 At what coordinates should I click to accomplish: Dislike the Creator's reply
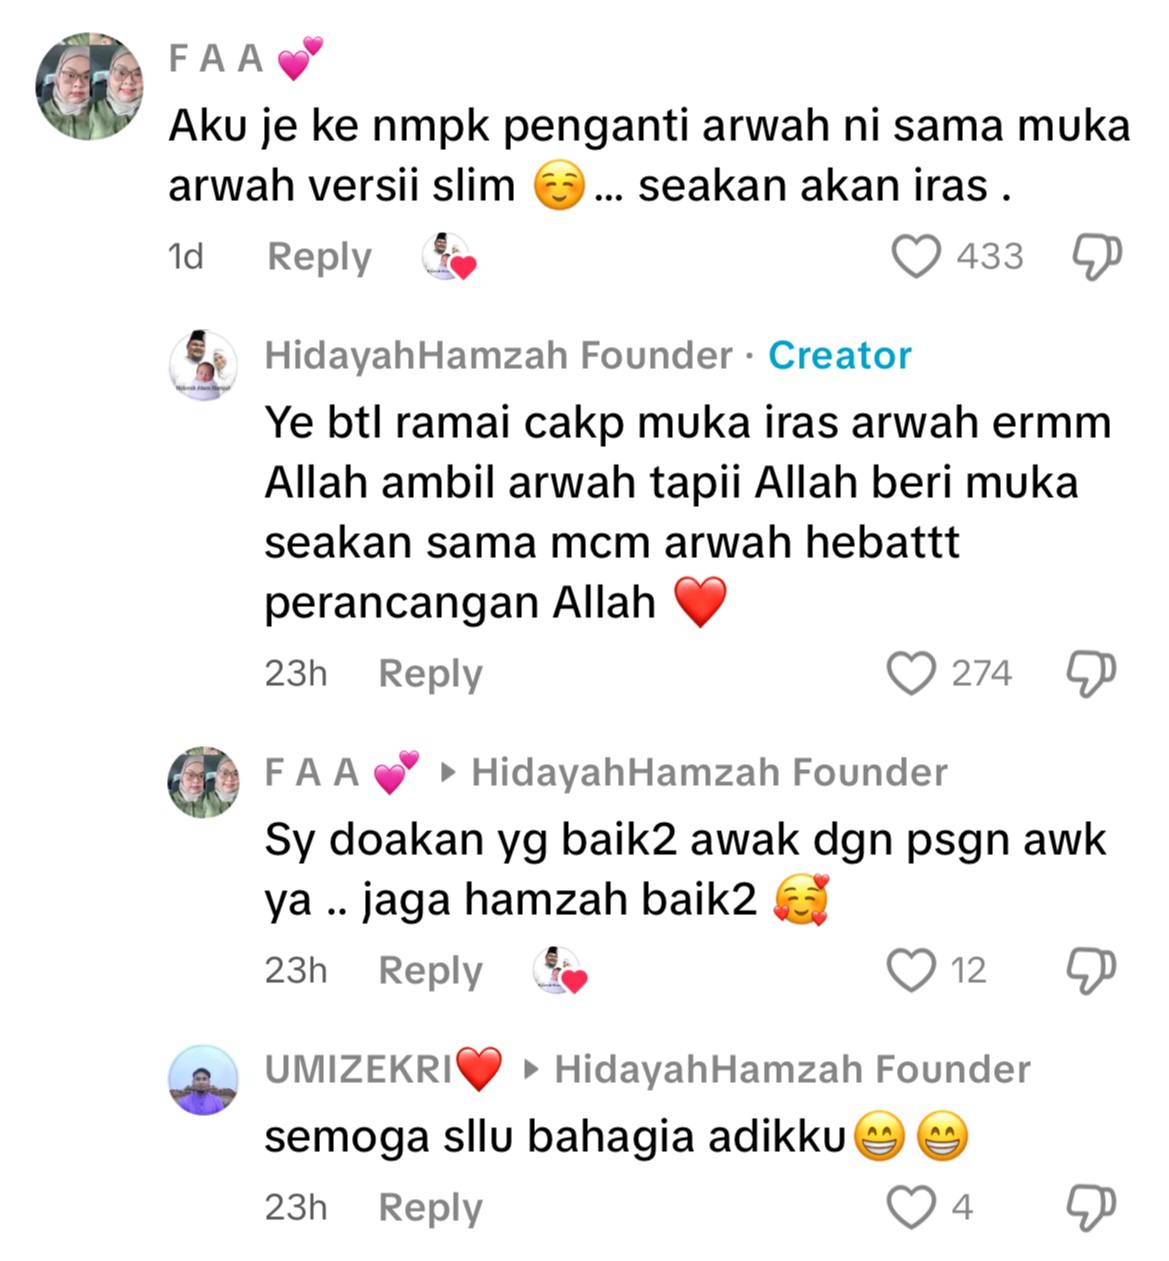tap(1091, 673)
